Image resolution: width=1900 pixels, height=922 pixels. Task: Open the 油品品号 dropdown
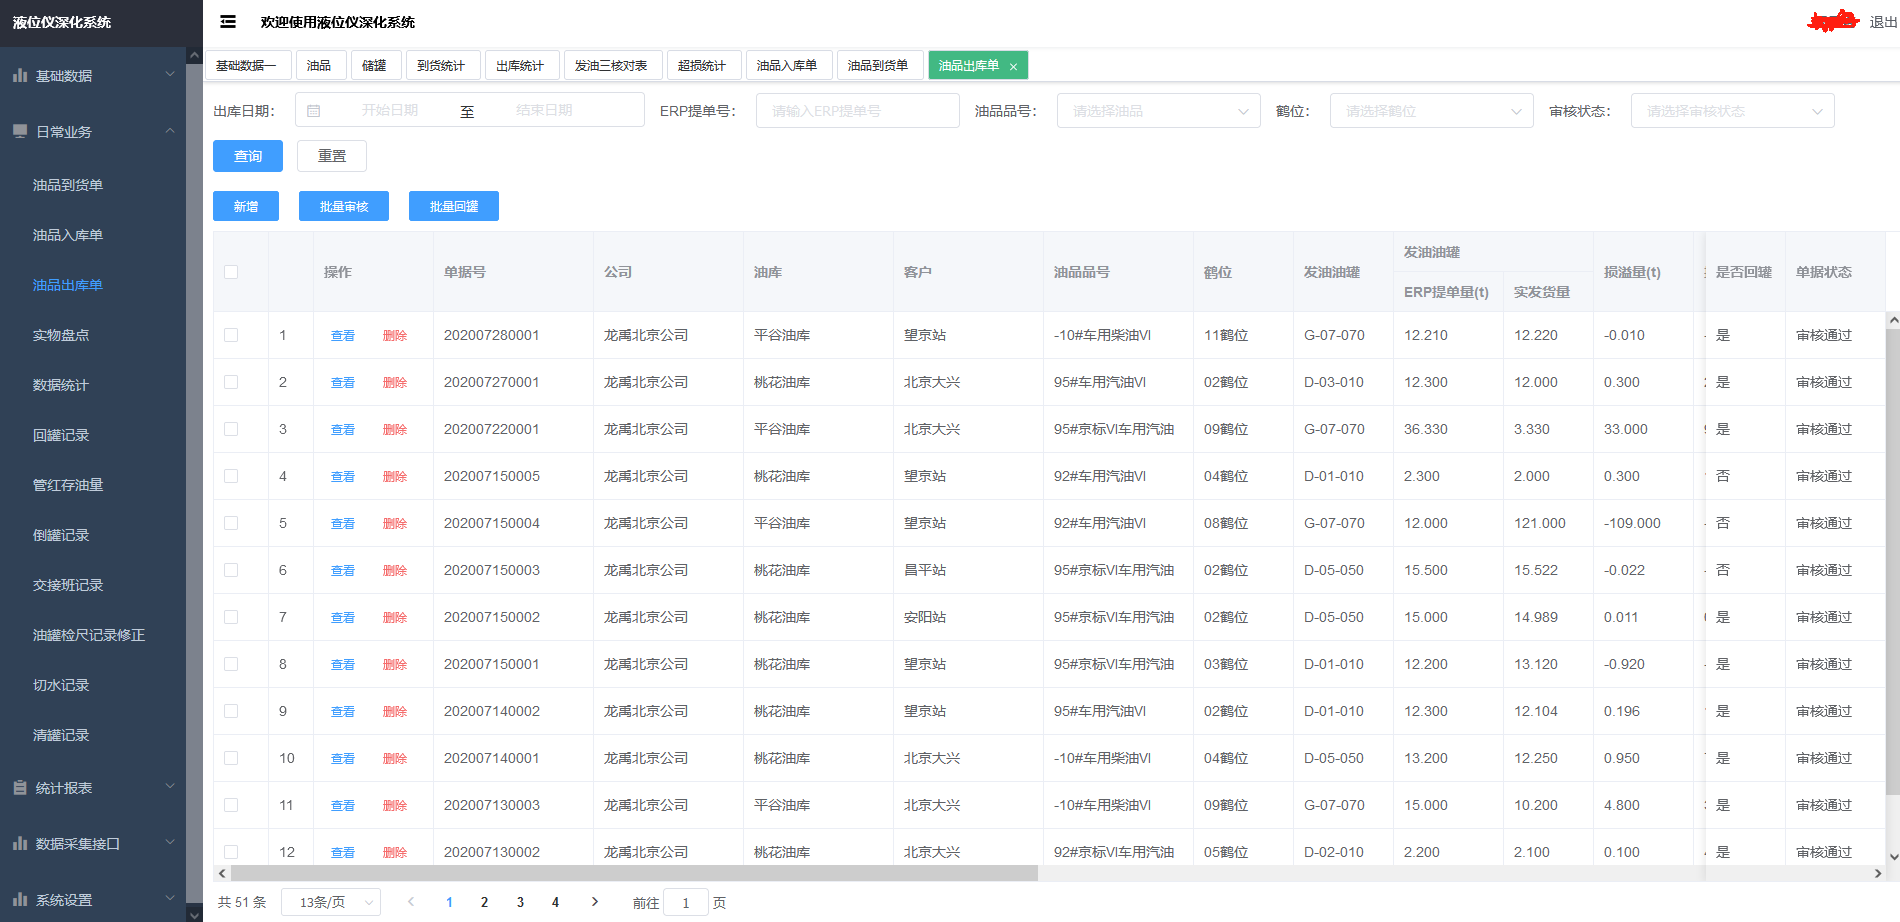pyautogui.click(x=1158, y=111)
